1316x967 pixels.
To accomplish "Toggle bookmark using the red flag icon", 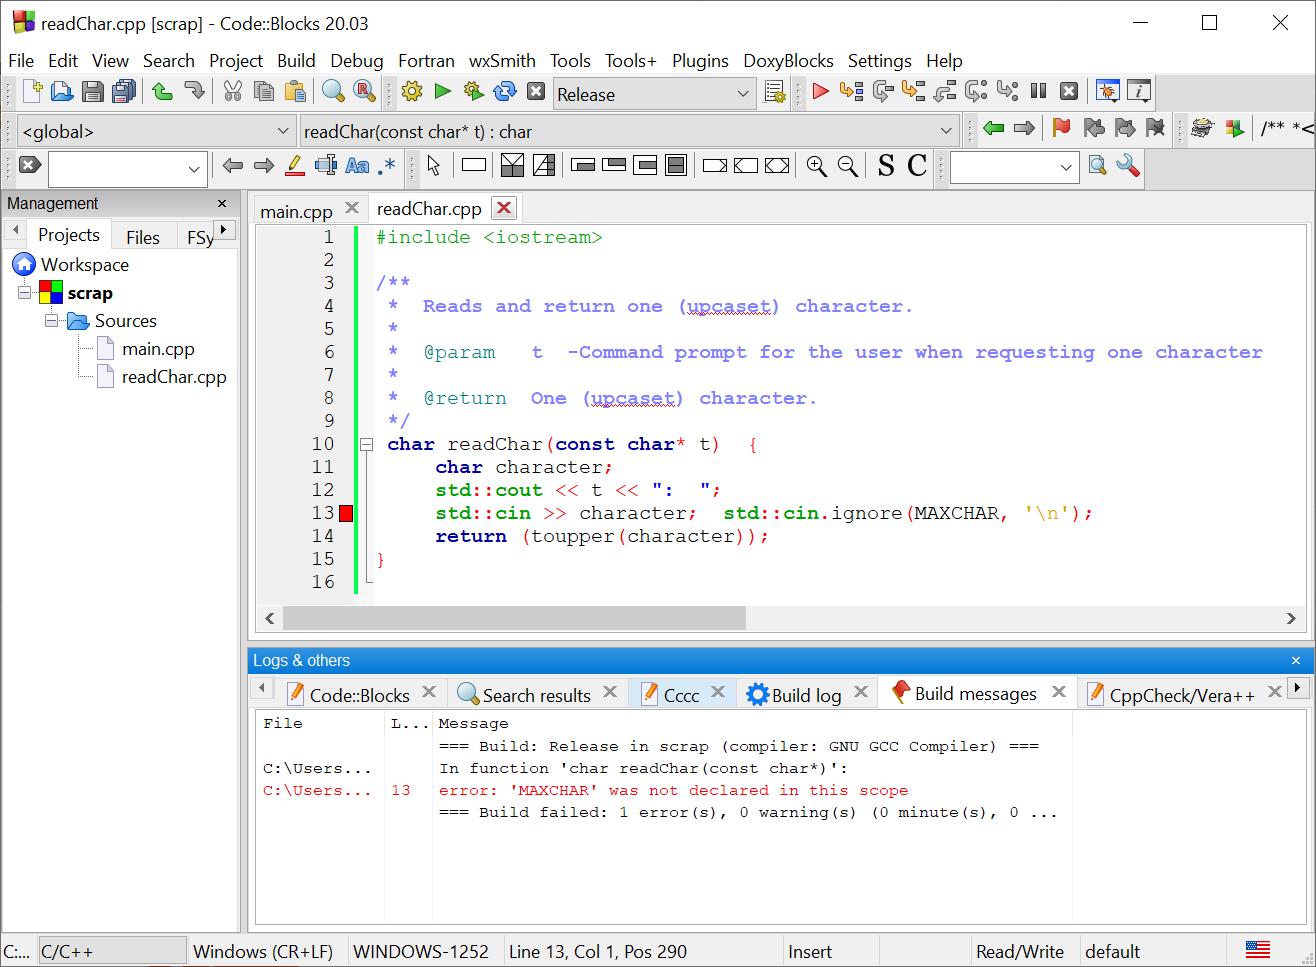I will click(1061, 128).
